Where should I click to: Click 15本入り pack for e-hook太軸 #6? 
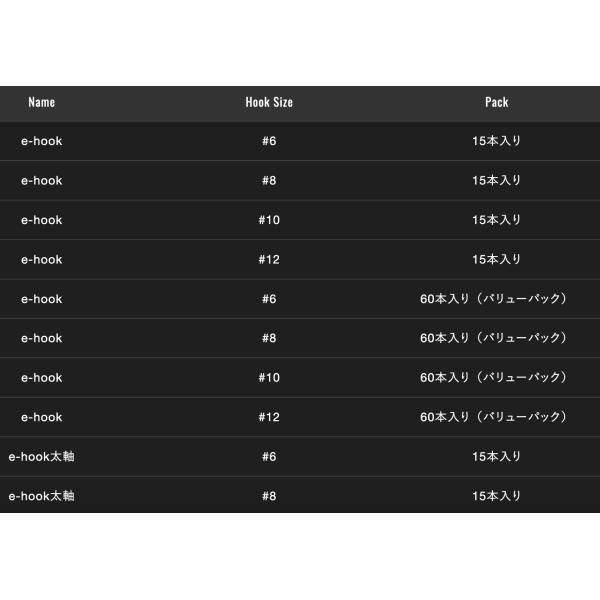pos(496,457)
